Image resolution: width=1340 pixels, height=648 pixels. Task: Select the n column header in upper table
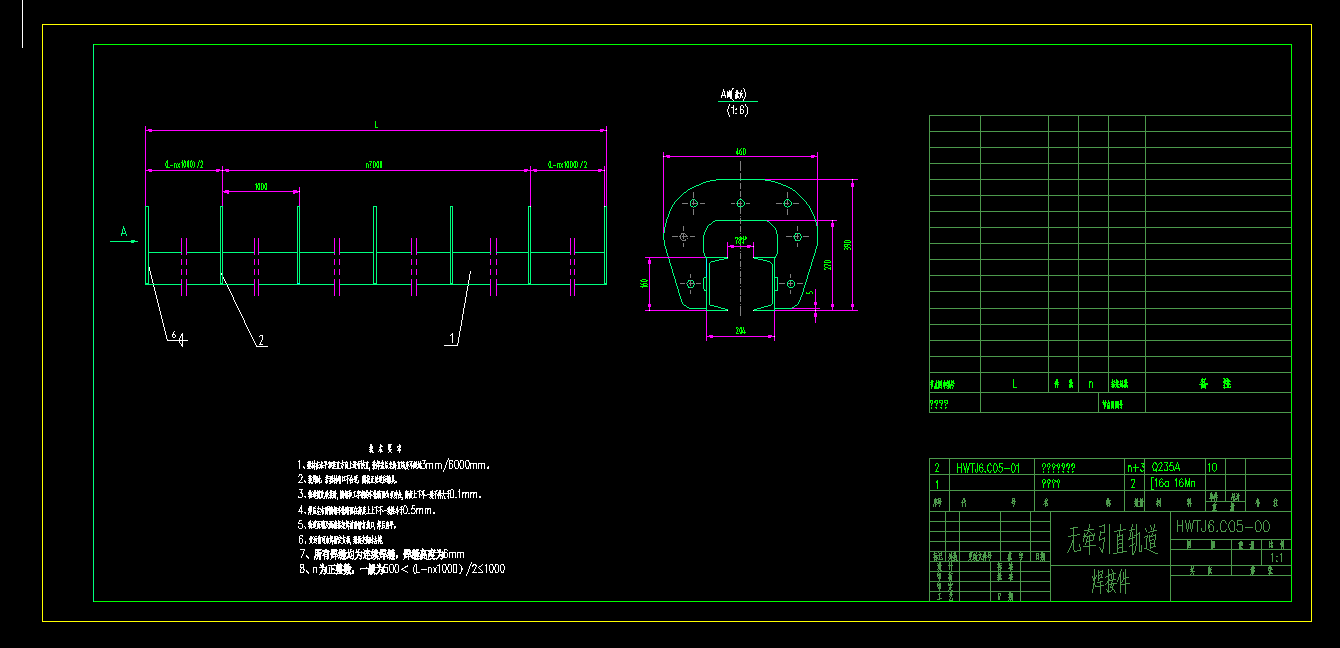[1092, 383]
